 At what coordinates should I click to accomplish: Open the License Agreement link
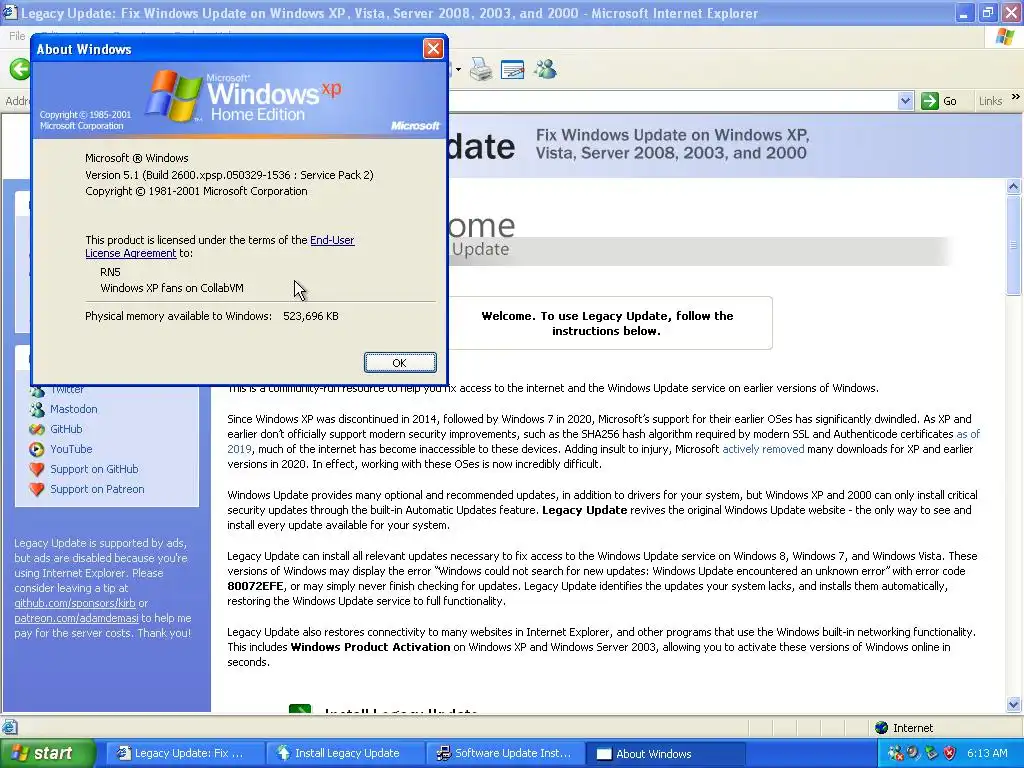[x=131, y=253]
